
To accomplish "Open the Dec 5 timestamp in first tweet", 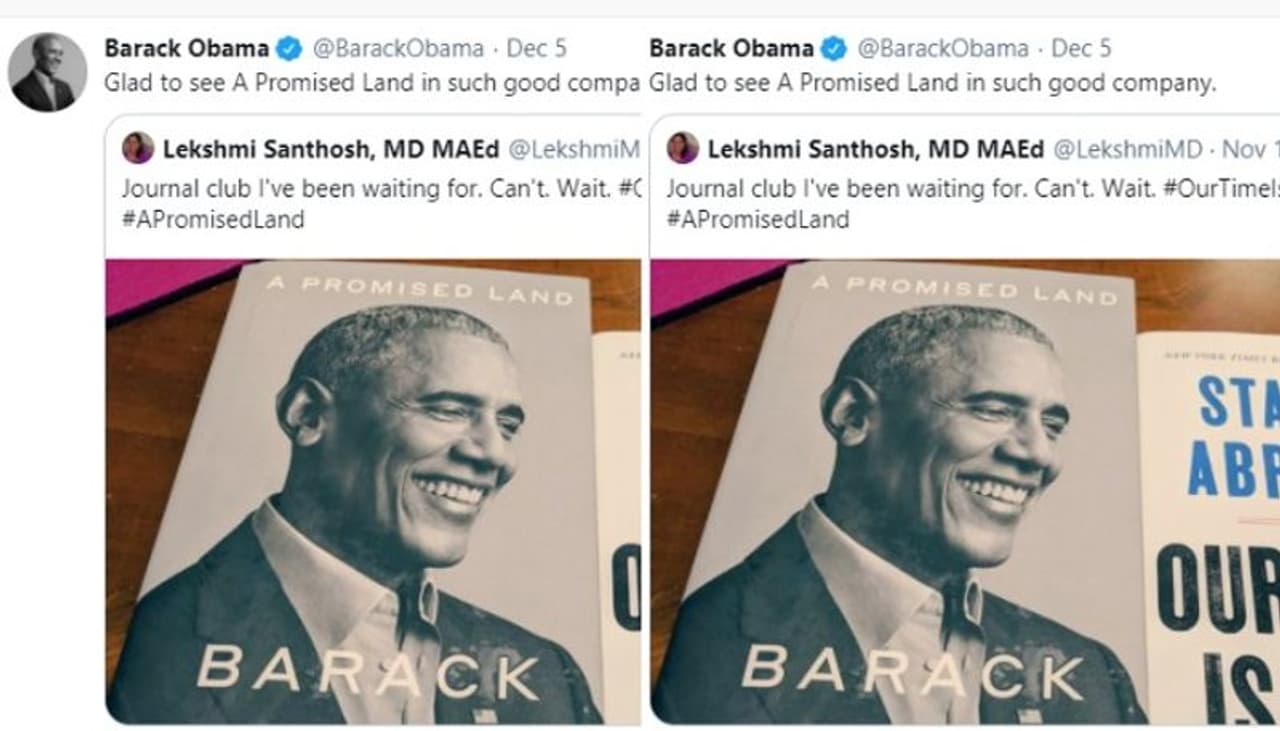I will tap(535, 48).
